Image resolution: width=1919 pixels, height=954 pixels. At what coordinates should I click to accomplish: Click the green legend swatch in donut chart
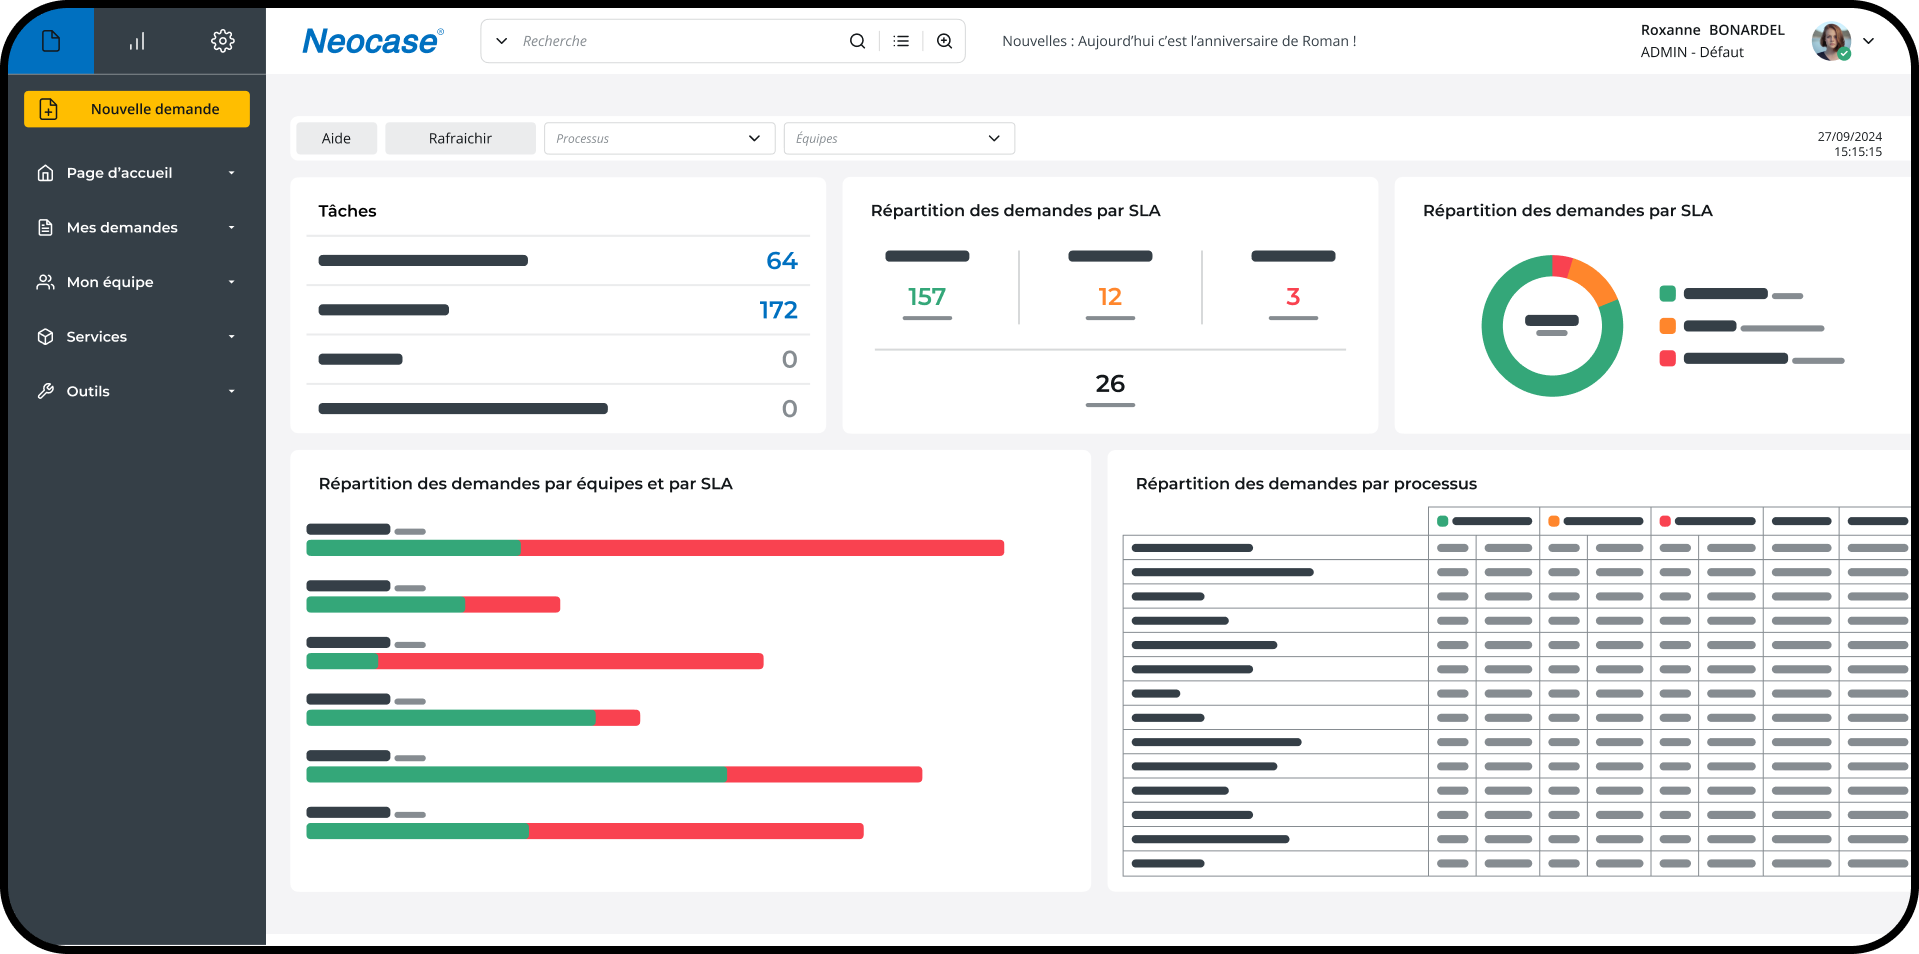(1667, 294)
